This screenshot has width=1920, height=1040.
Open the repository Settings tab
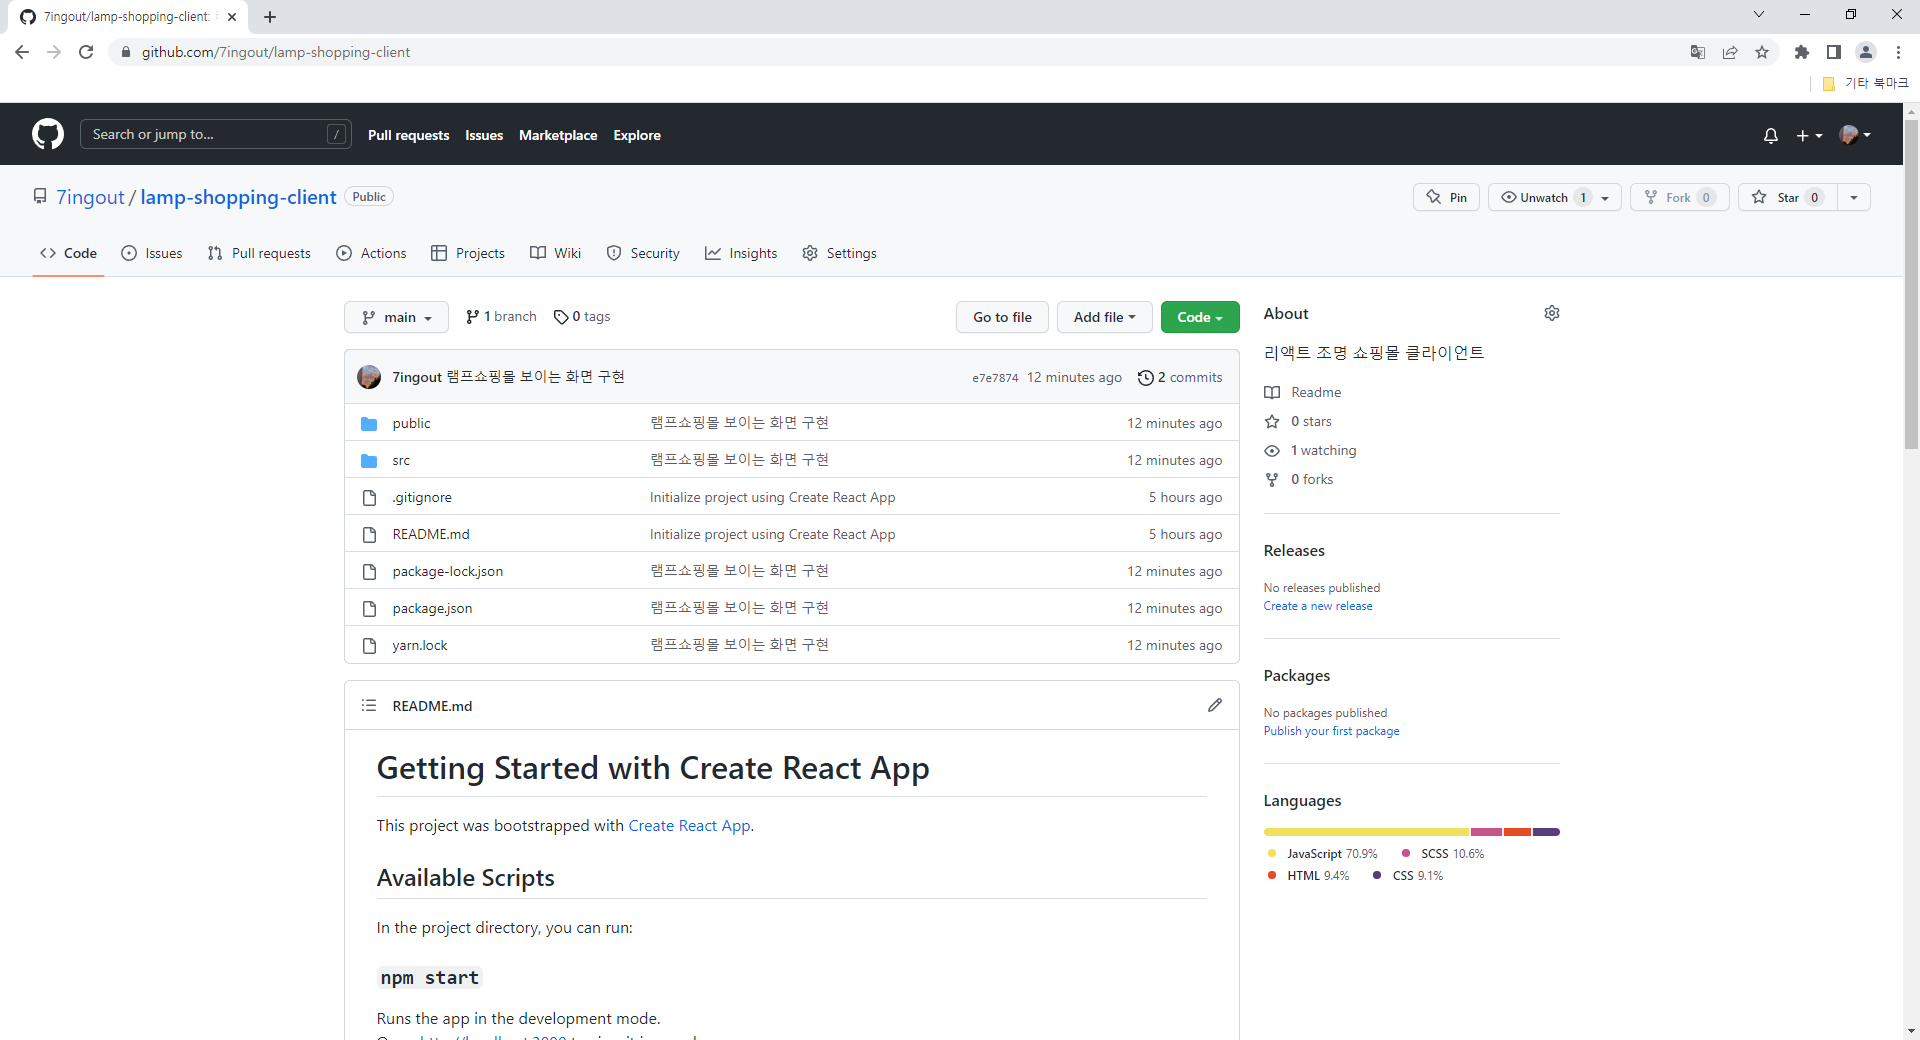pos(839,253)
